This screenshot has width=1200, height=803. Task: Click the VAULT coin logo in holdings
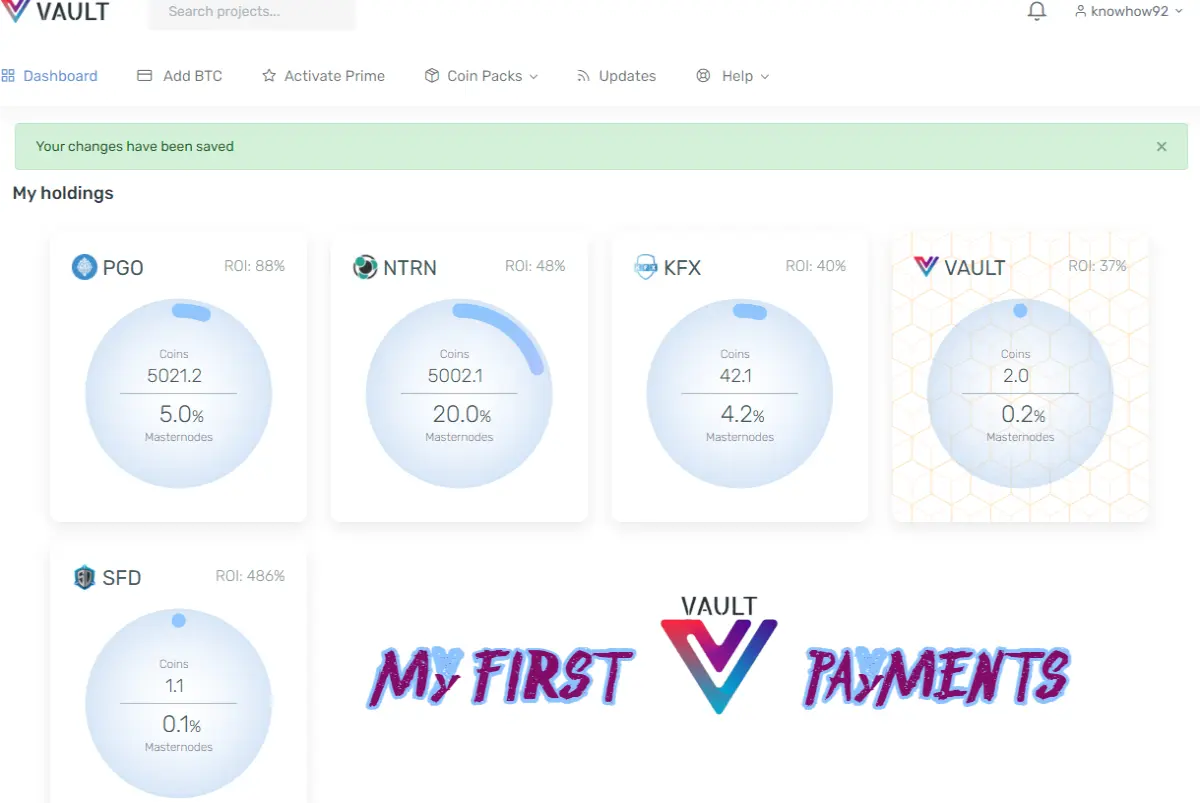pos(926,267)
